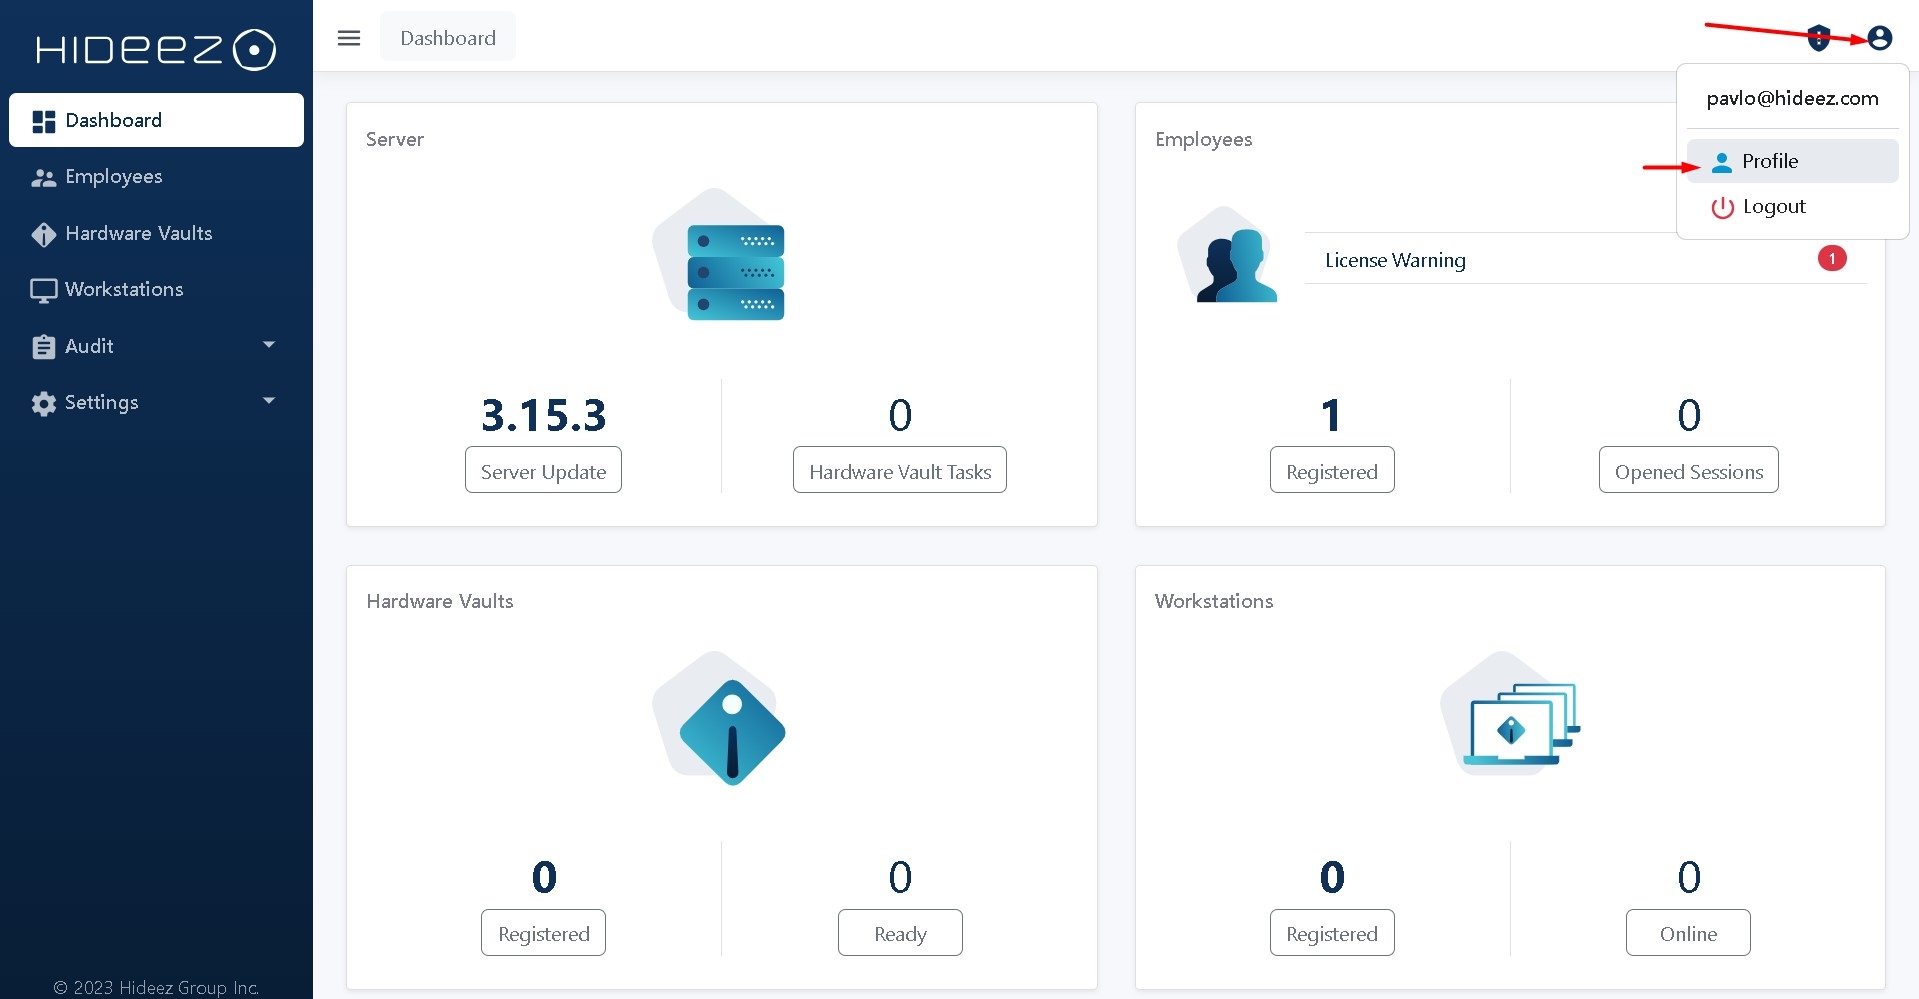Choose Logout in the user dropdown
The image size is (1919, 999).
coord(1773,207)
